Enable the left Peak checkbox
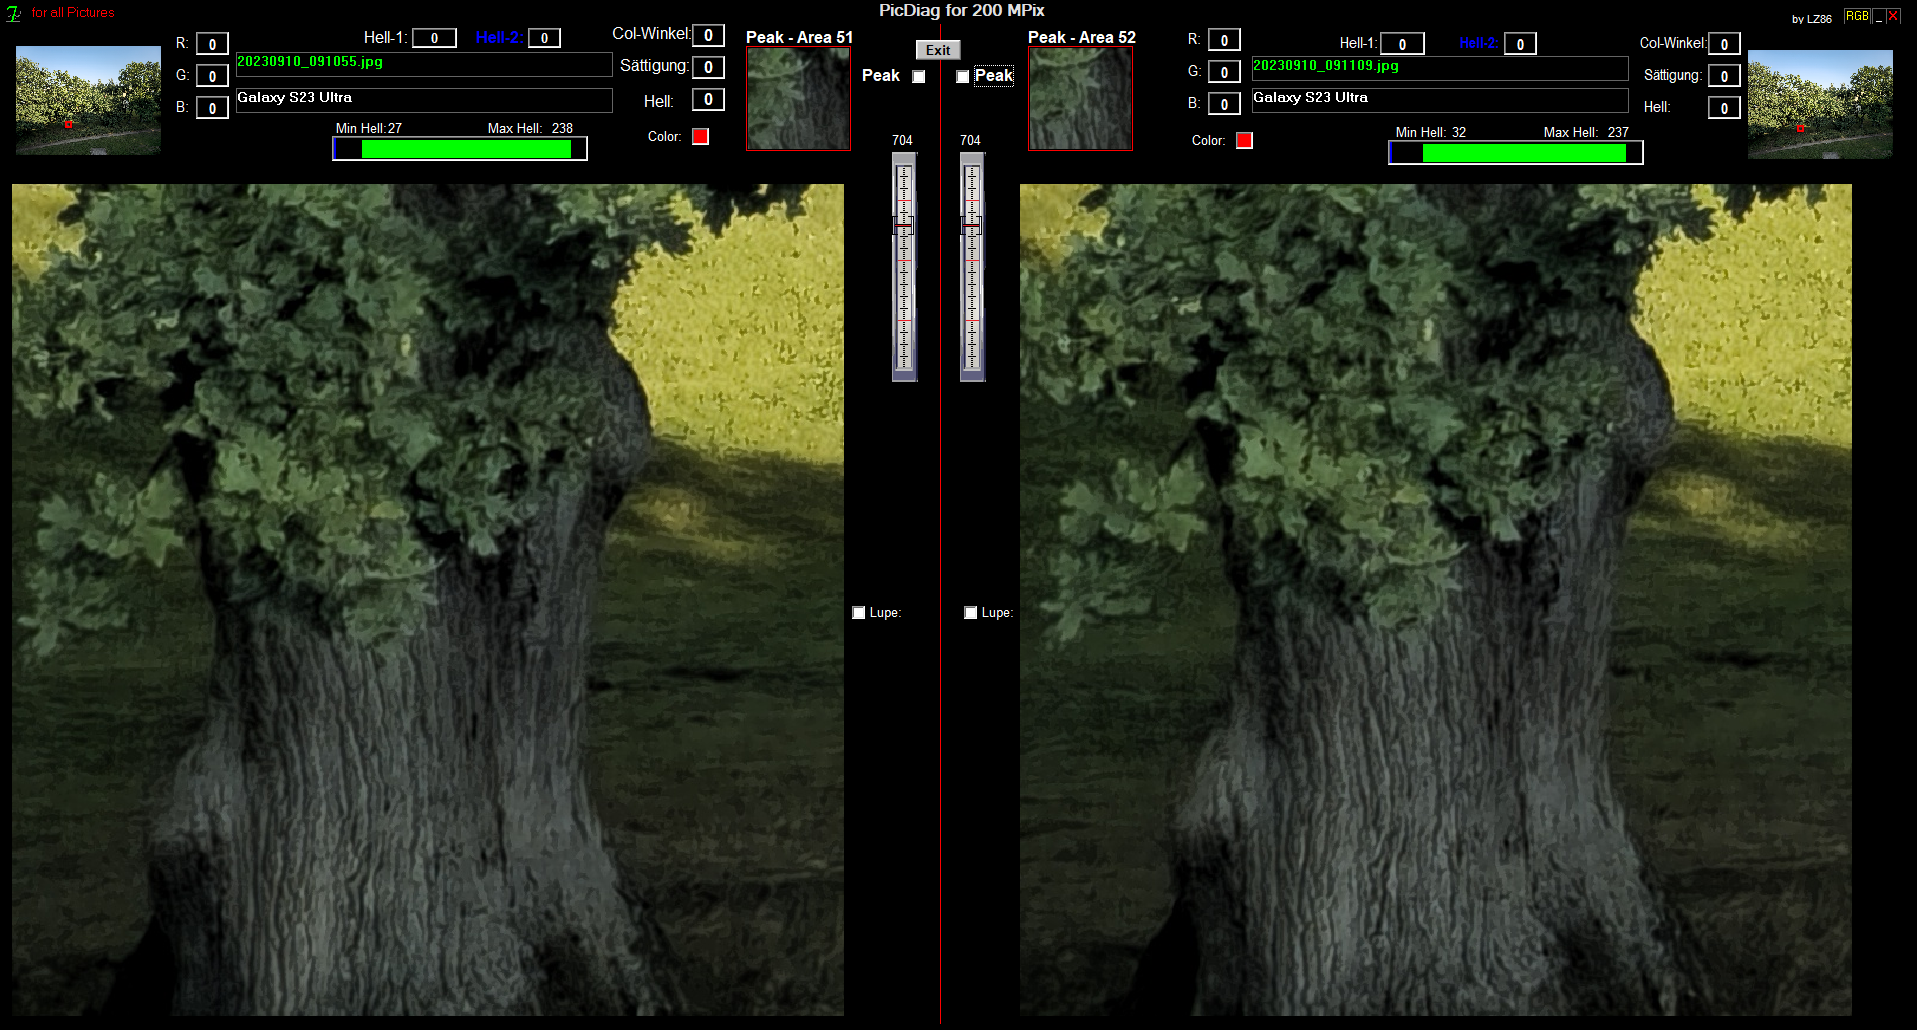The height and width of the screenshot is (1030, 1917). [x=919, y=77]
